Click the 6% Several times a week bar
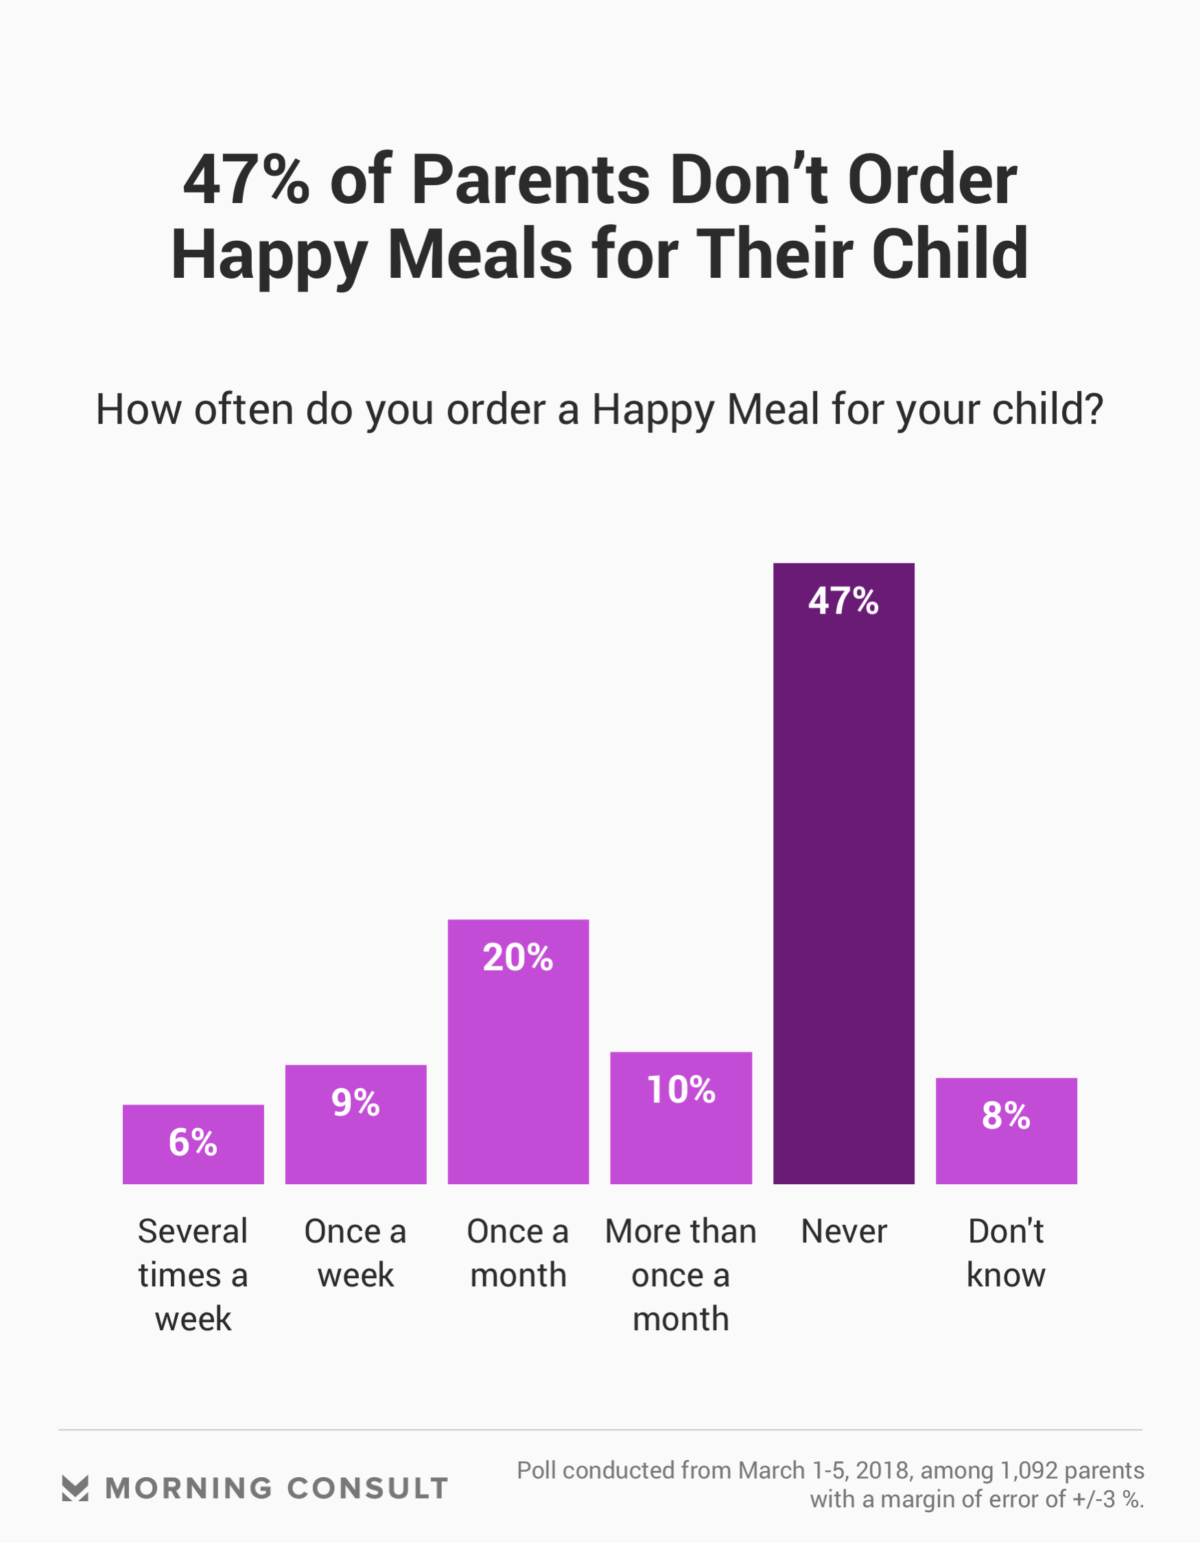 coord(193,1145)
